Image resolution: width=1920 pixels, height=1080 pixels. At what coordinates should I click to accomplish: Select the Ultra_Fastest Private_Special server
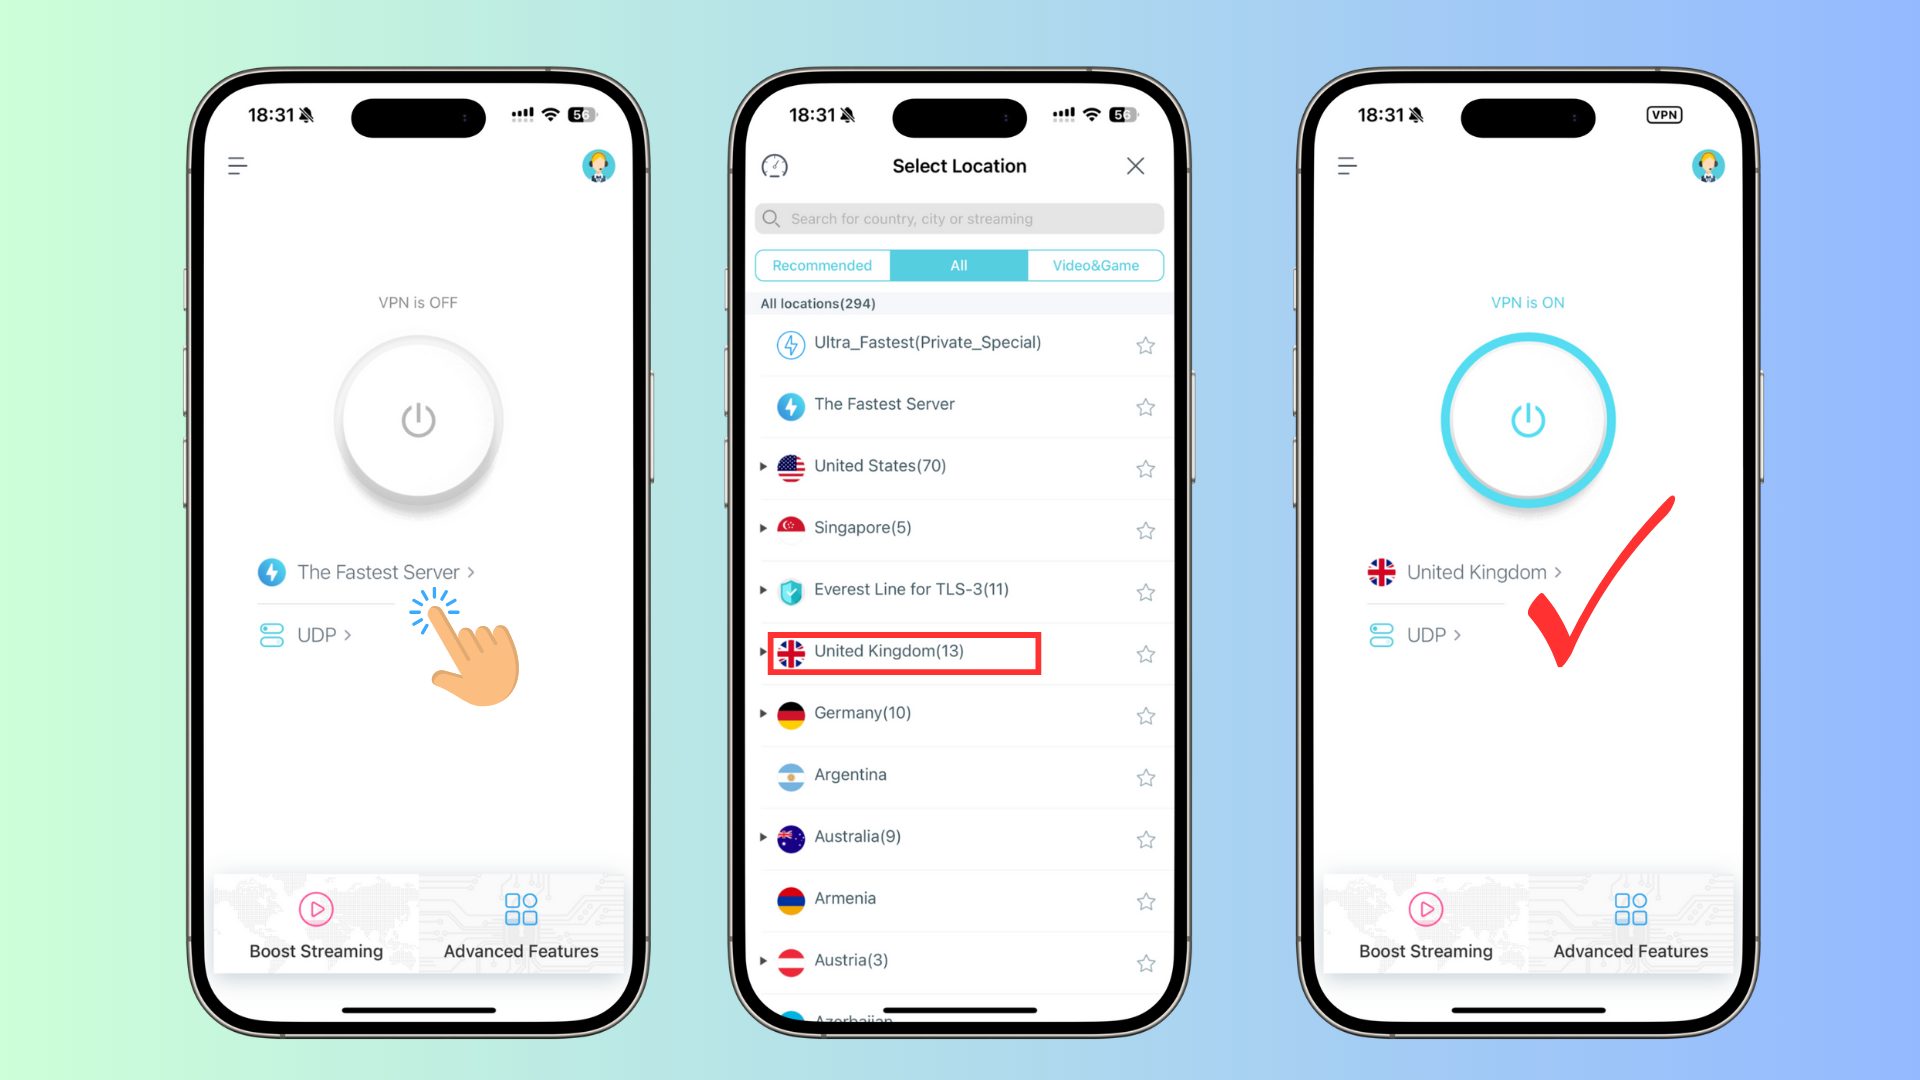coord(927,343)
